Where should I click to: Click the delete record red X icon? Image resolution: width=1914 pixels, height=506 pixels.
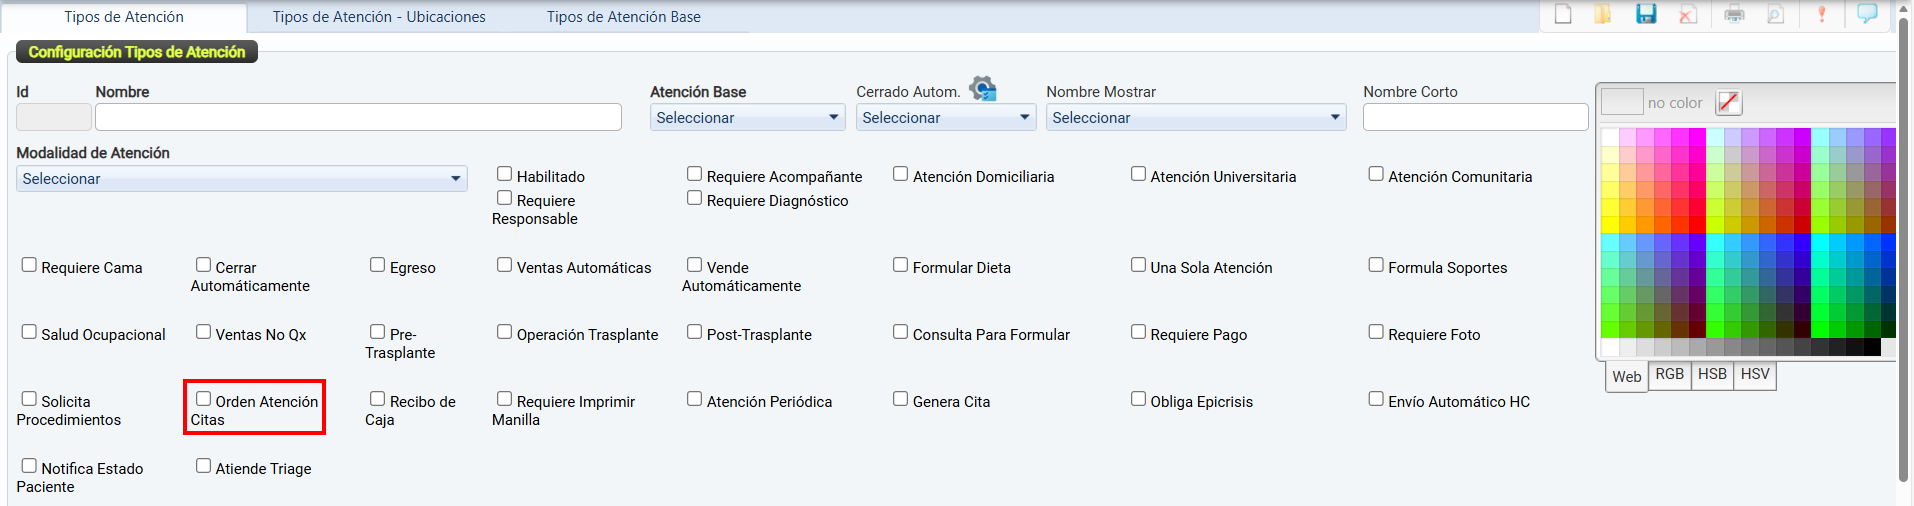click(1688, 14)
